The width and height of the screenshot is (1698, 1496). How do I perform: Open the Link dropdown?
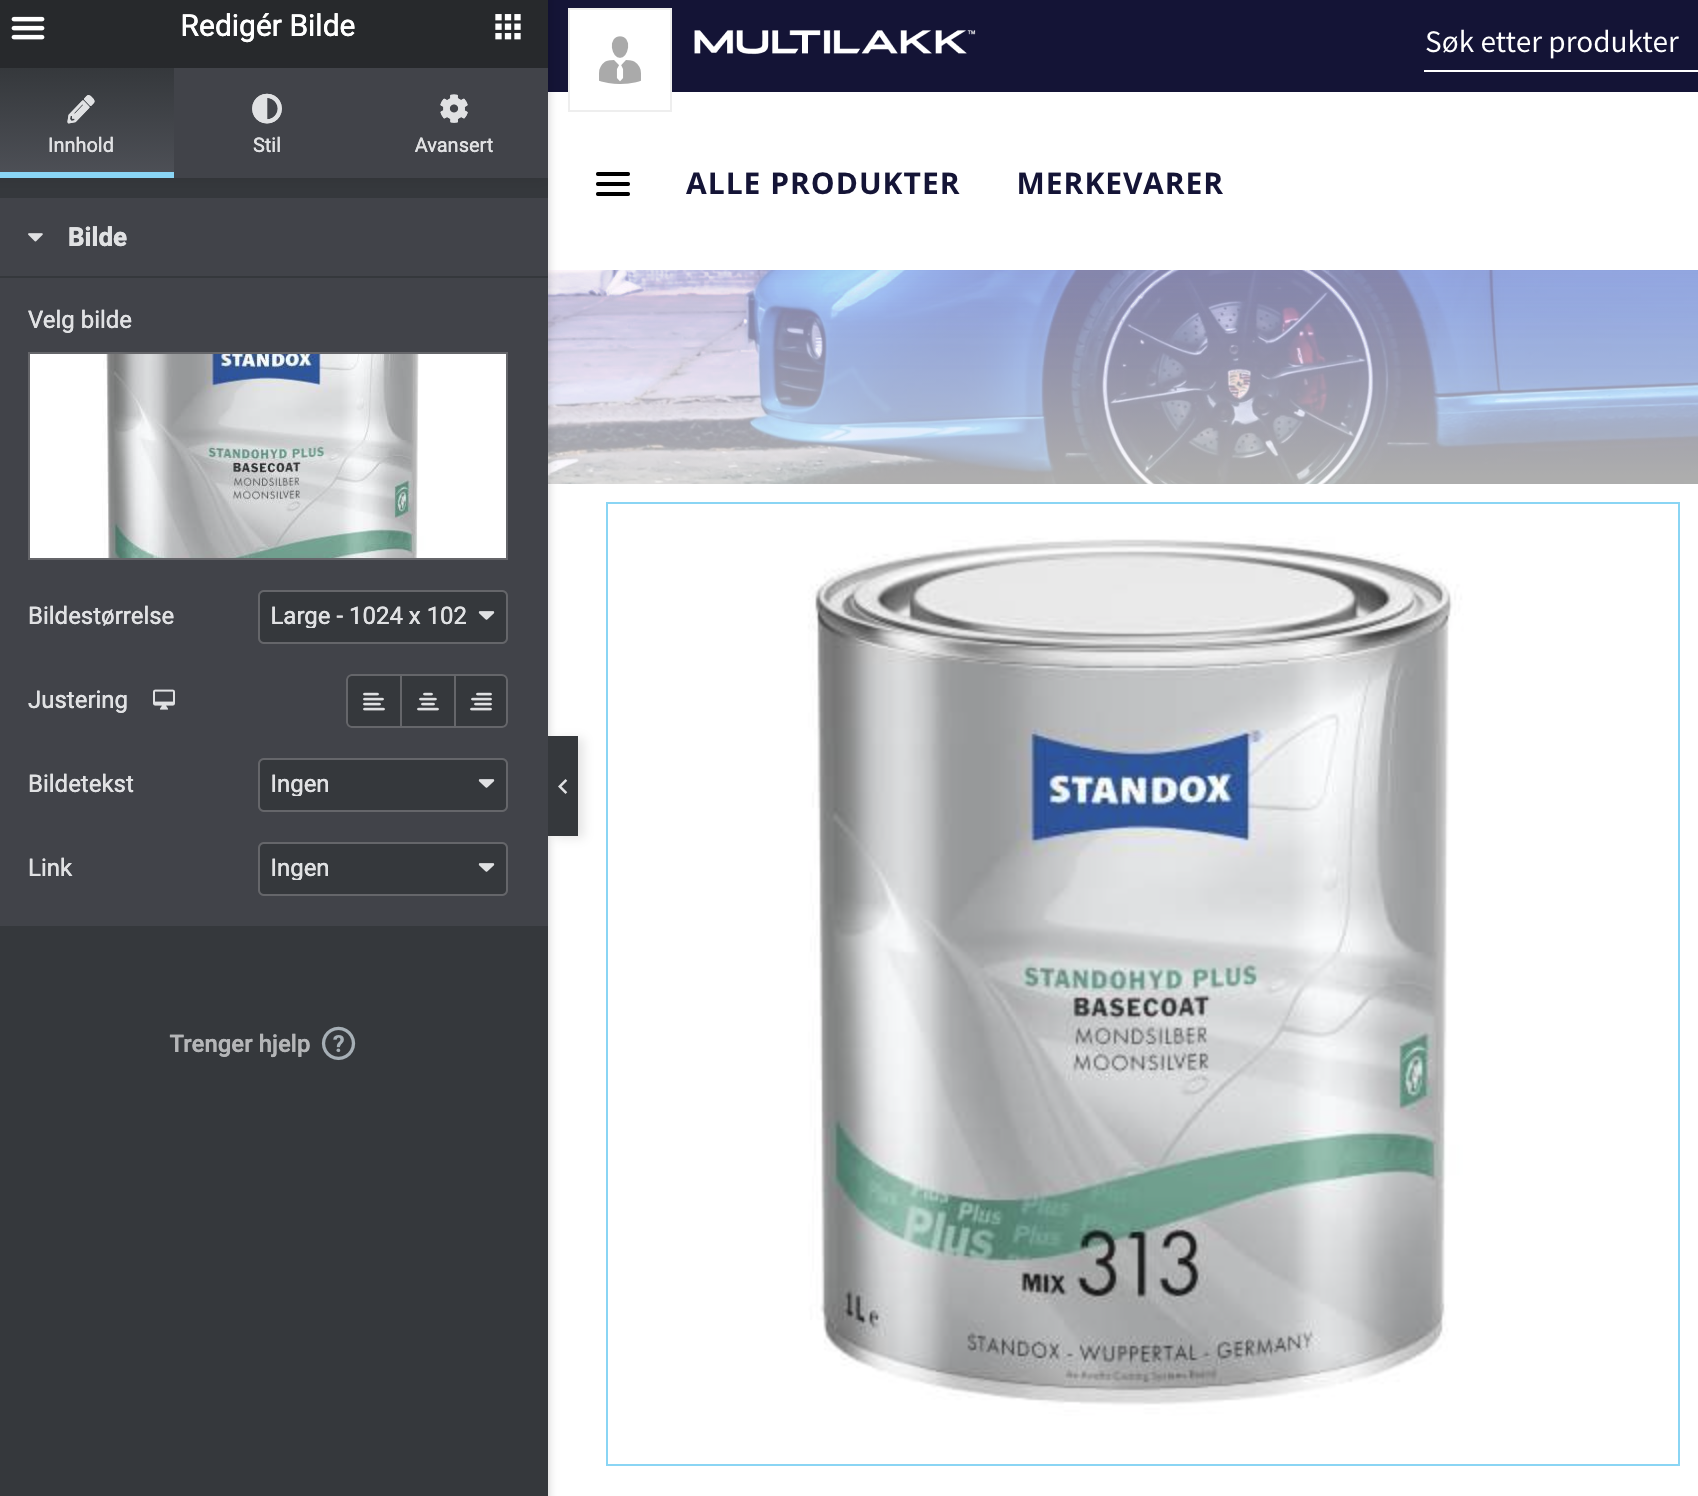(x=383, y=868)
